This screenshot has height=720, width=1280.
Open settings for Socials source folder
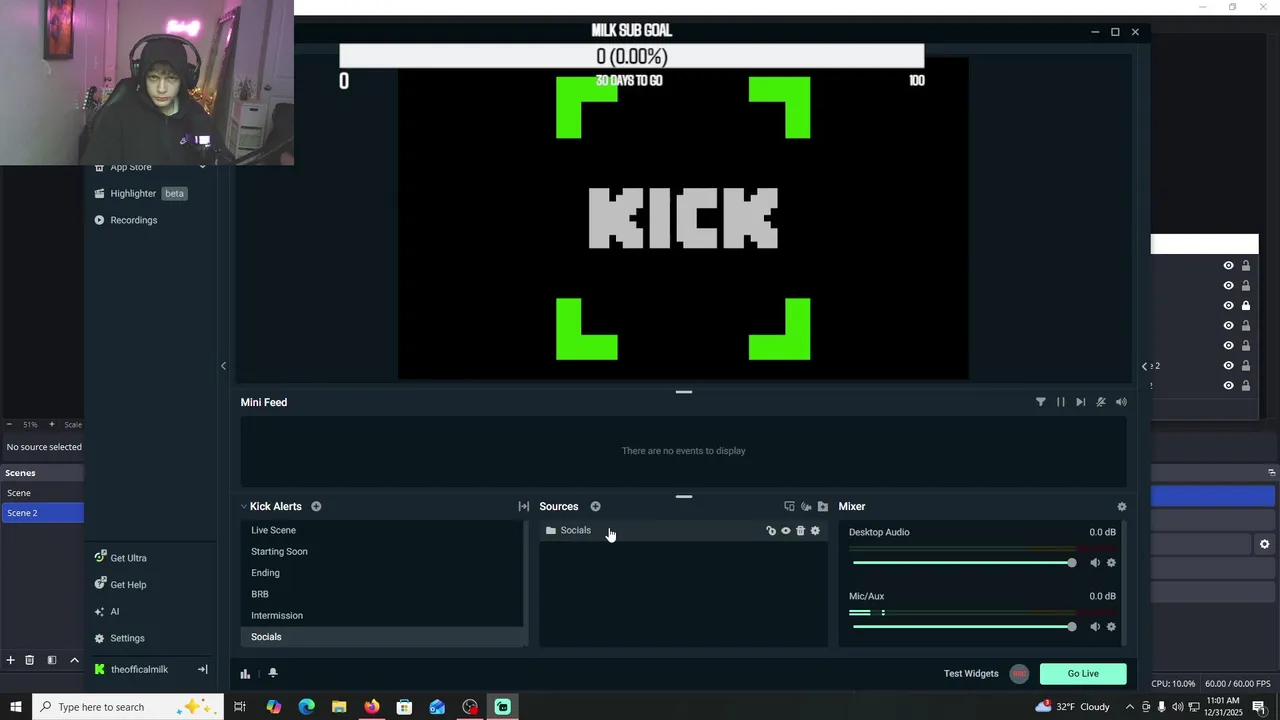(815, 531)
